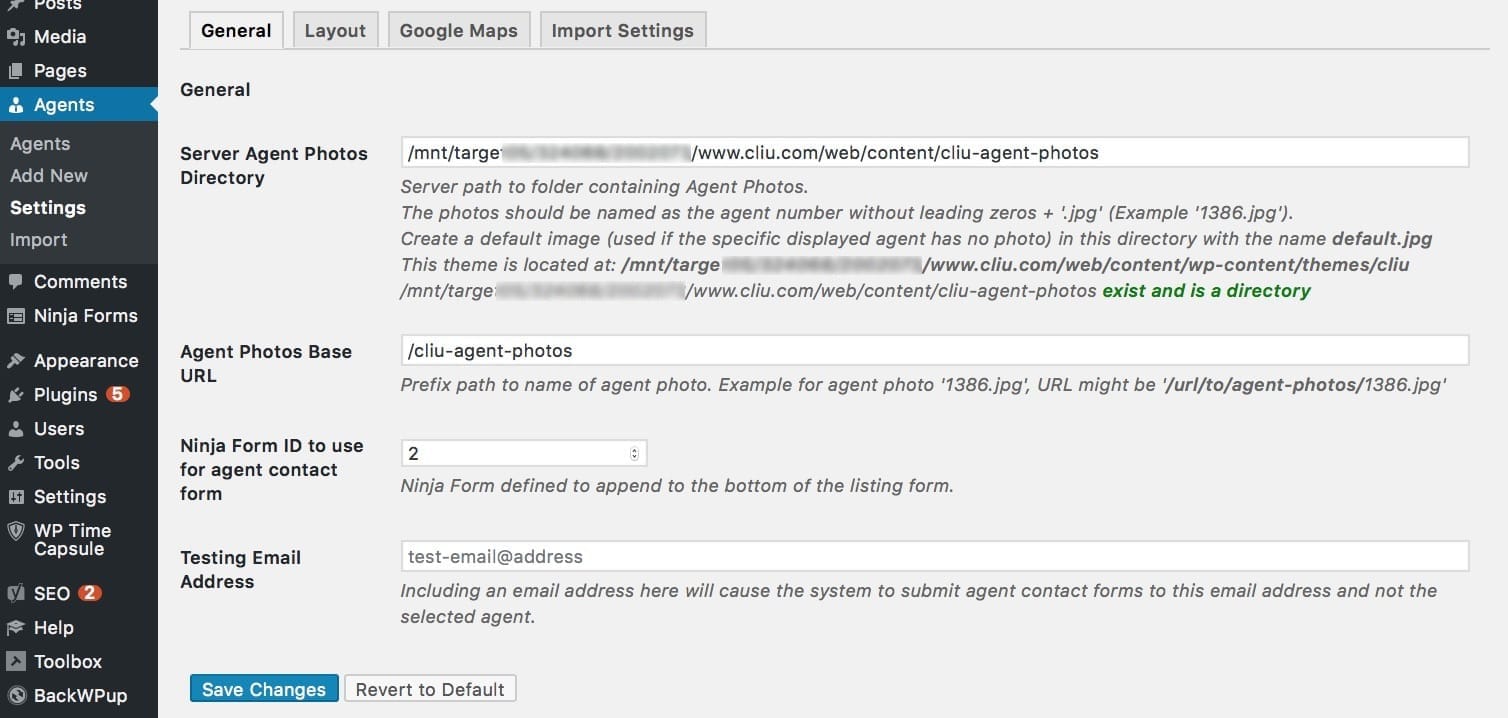Click the Ninja Form ID number stepper arrows
This screenshot has width=1508, height=718.
coord(634,454)
